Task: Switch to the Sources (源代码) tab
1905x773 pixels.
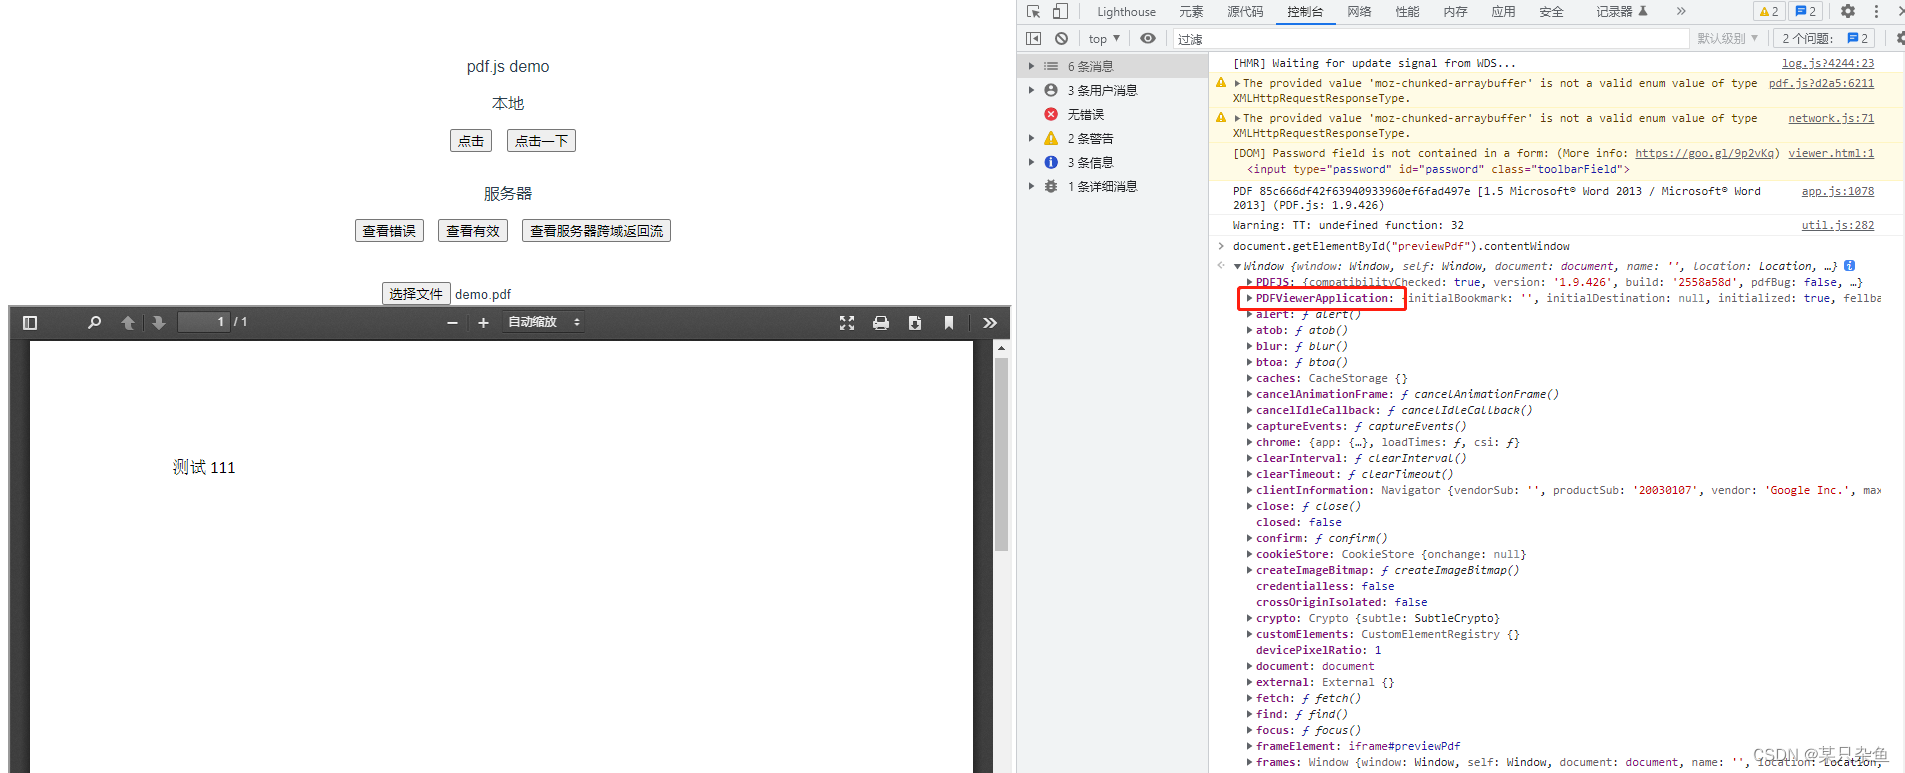Action: (x=1245, y=12)
